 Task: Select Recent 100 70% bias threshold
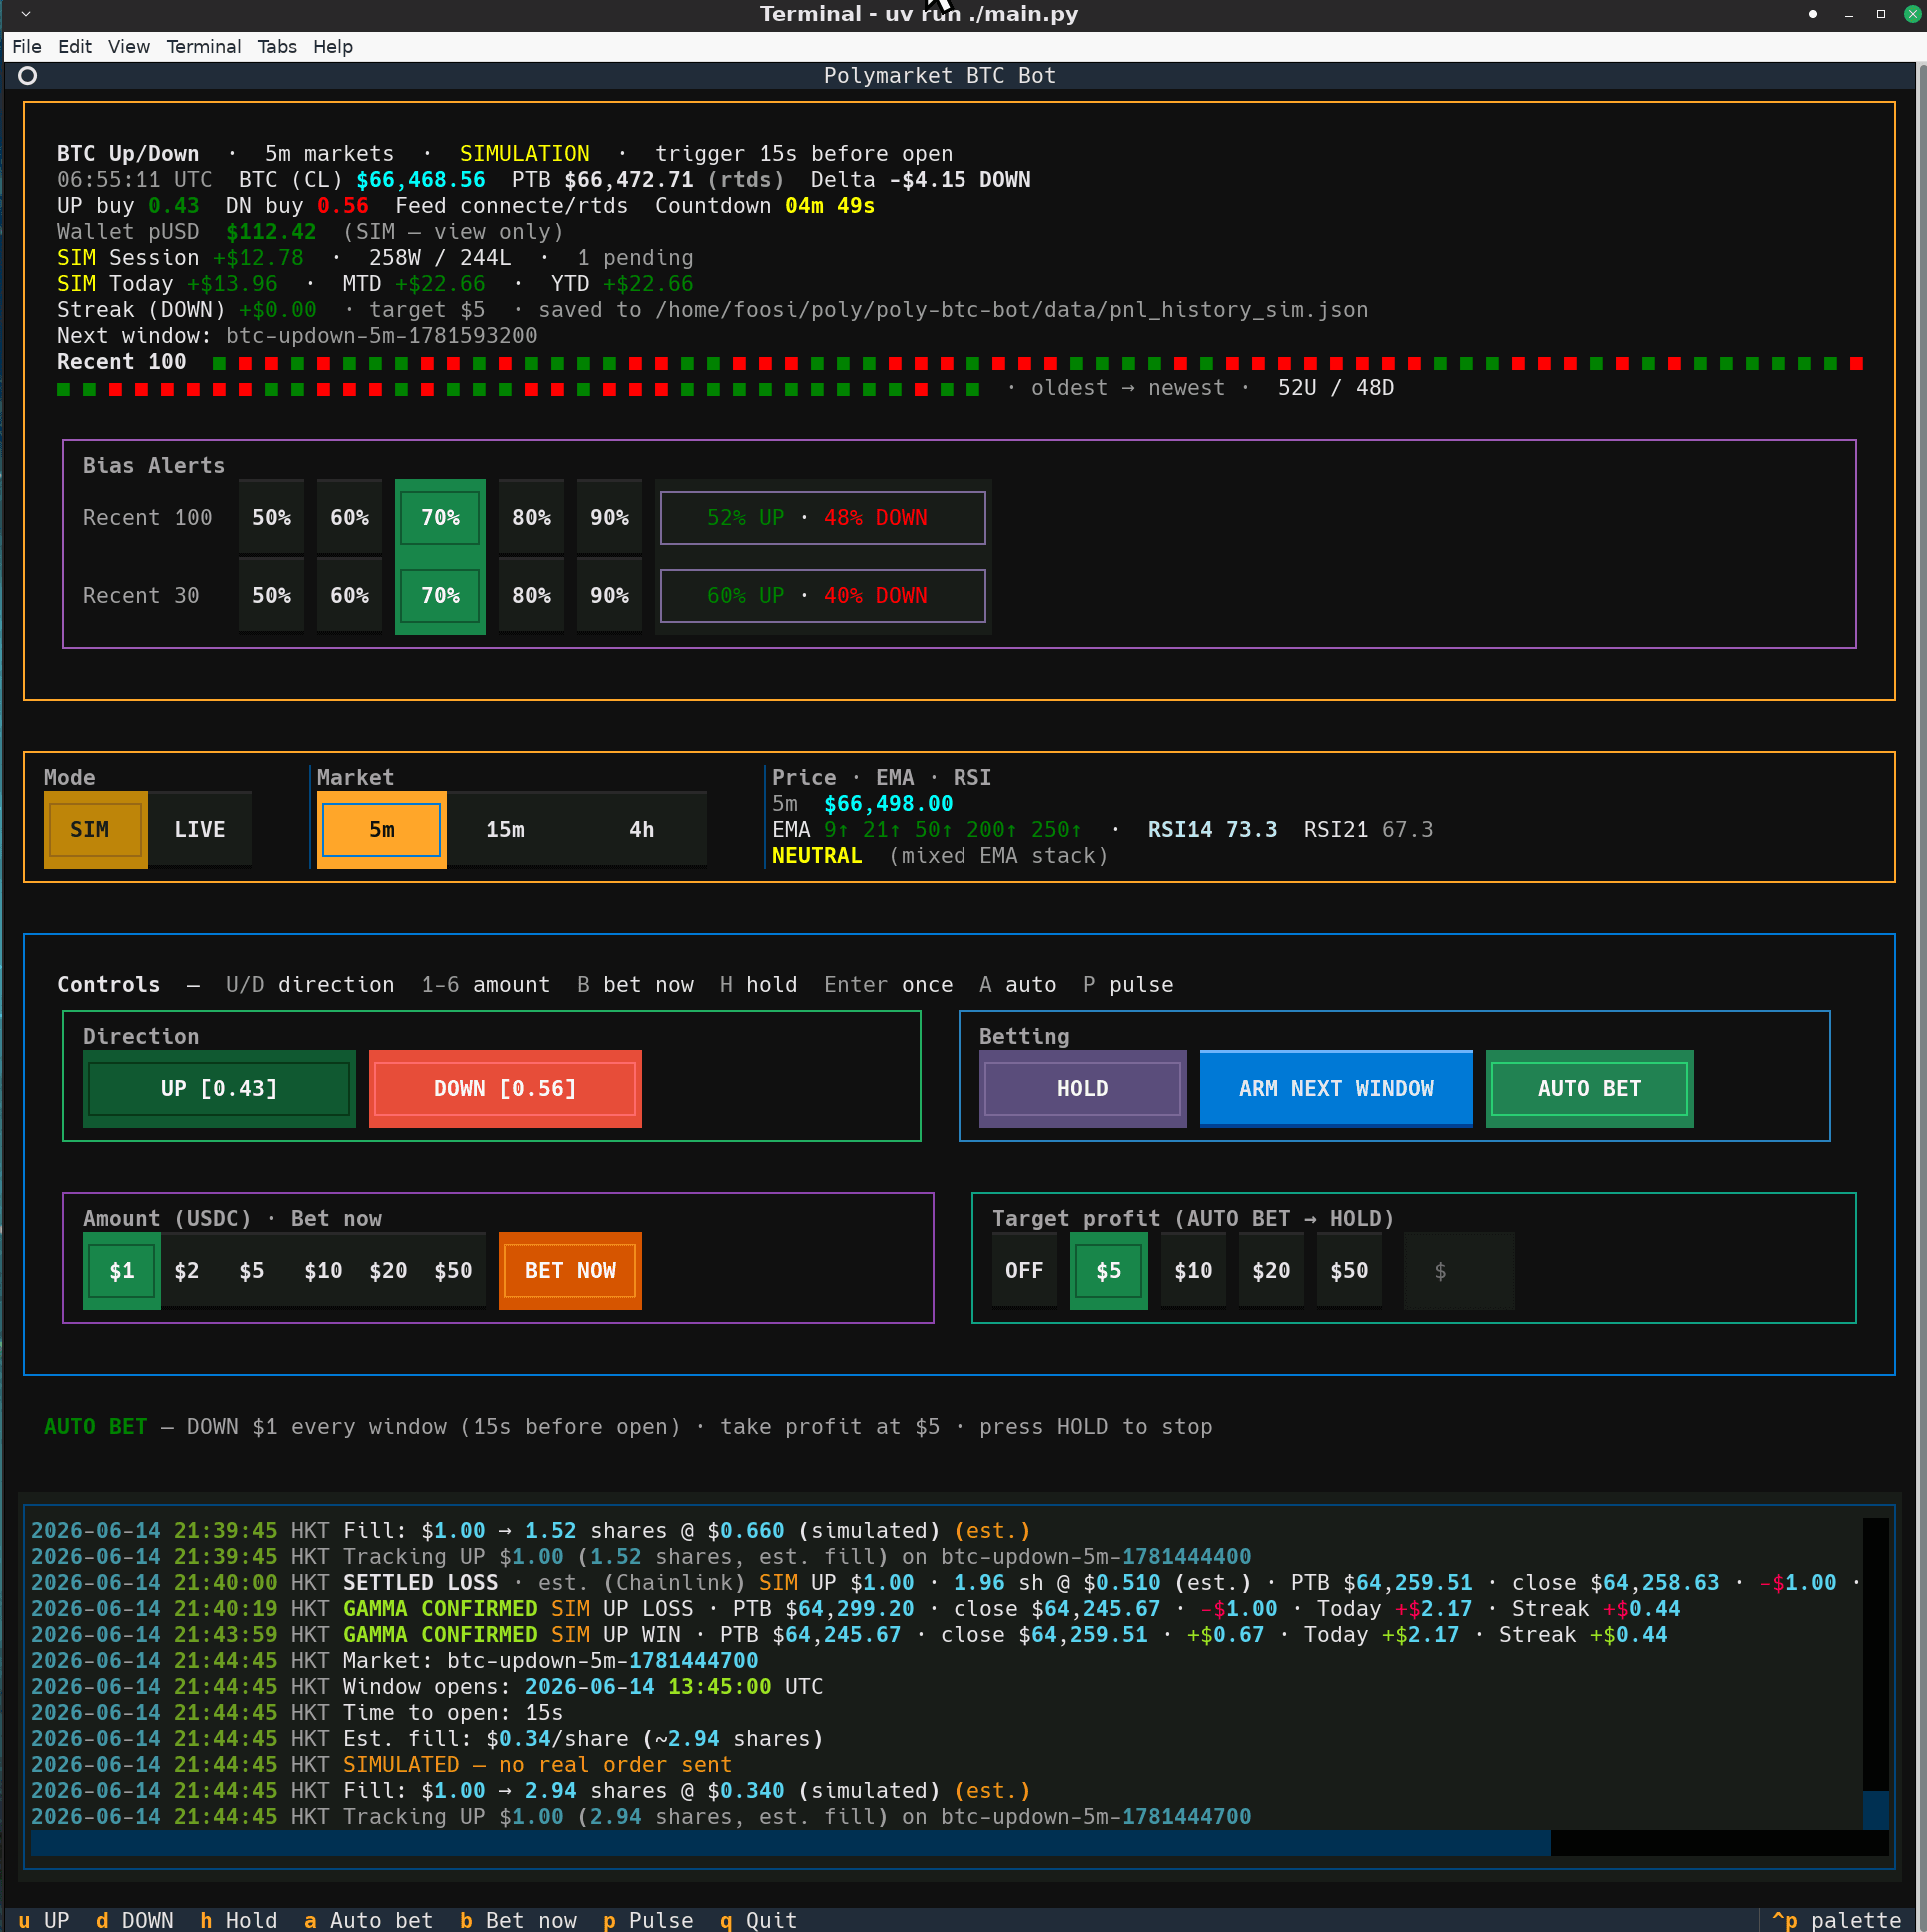tap(440, 517)
